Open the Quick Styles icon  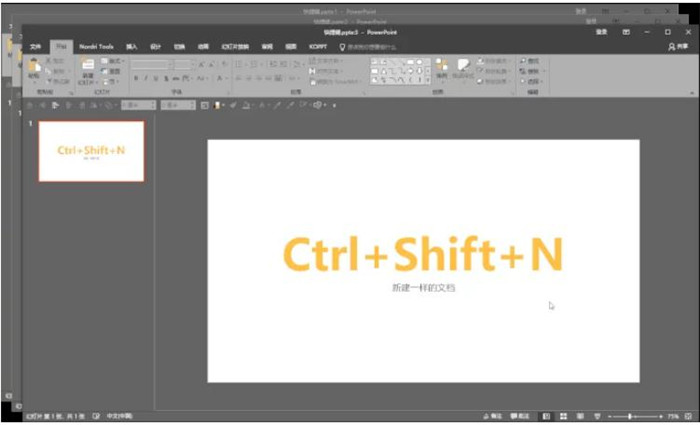462,65
